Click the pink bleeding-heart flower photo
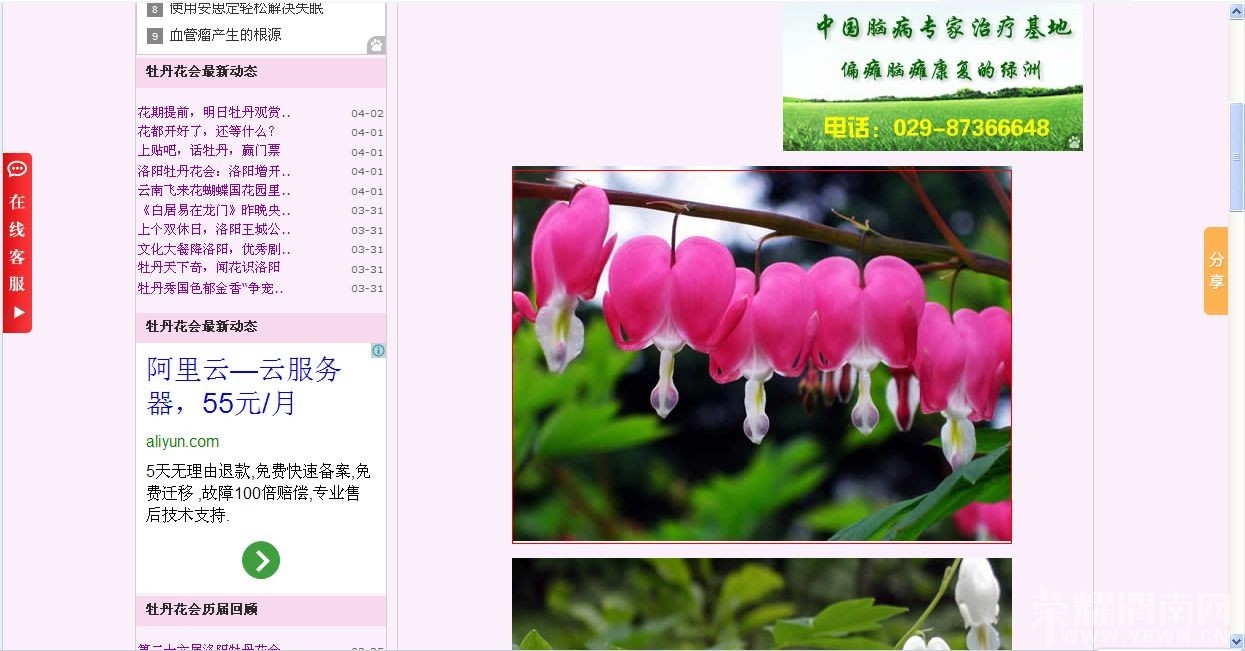 click(x=761, y=353)
